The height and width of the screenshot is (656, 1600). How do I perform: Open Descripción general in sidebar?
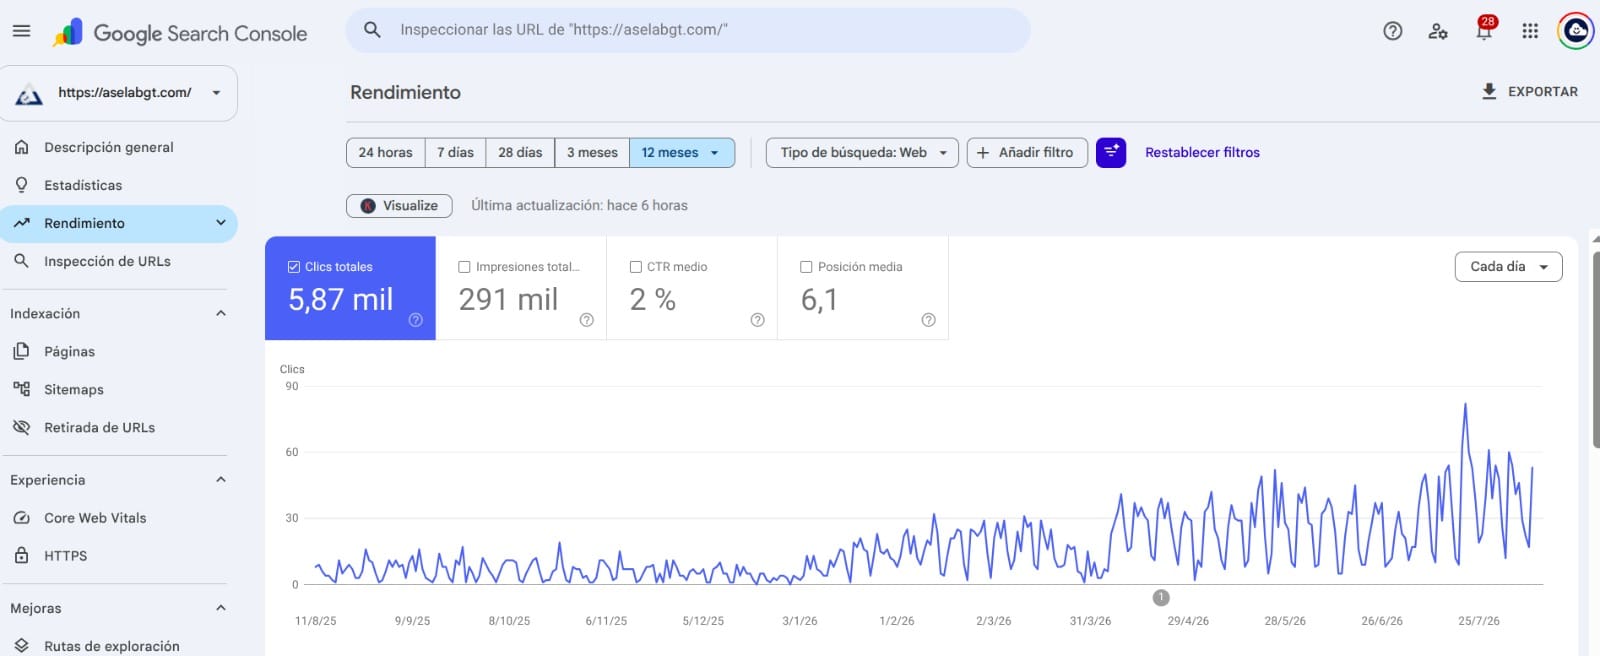click(x=118, y=147)
